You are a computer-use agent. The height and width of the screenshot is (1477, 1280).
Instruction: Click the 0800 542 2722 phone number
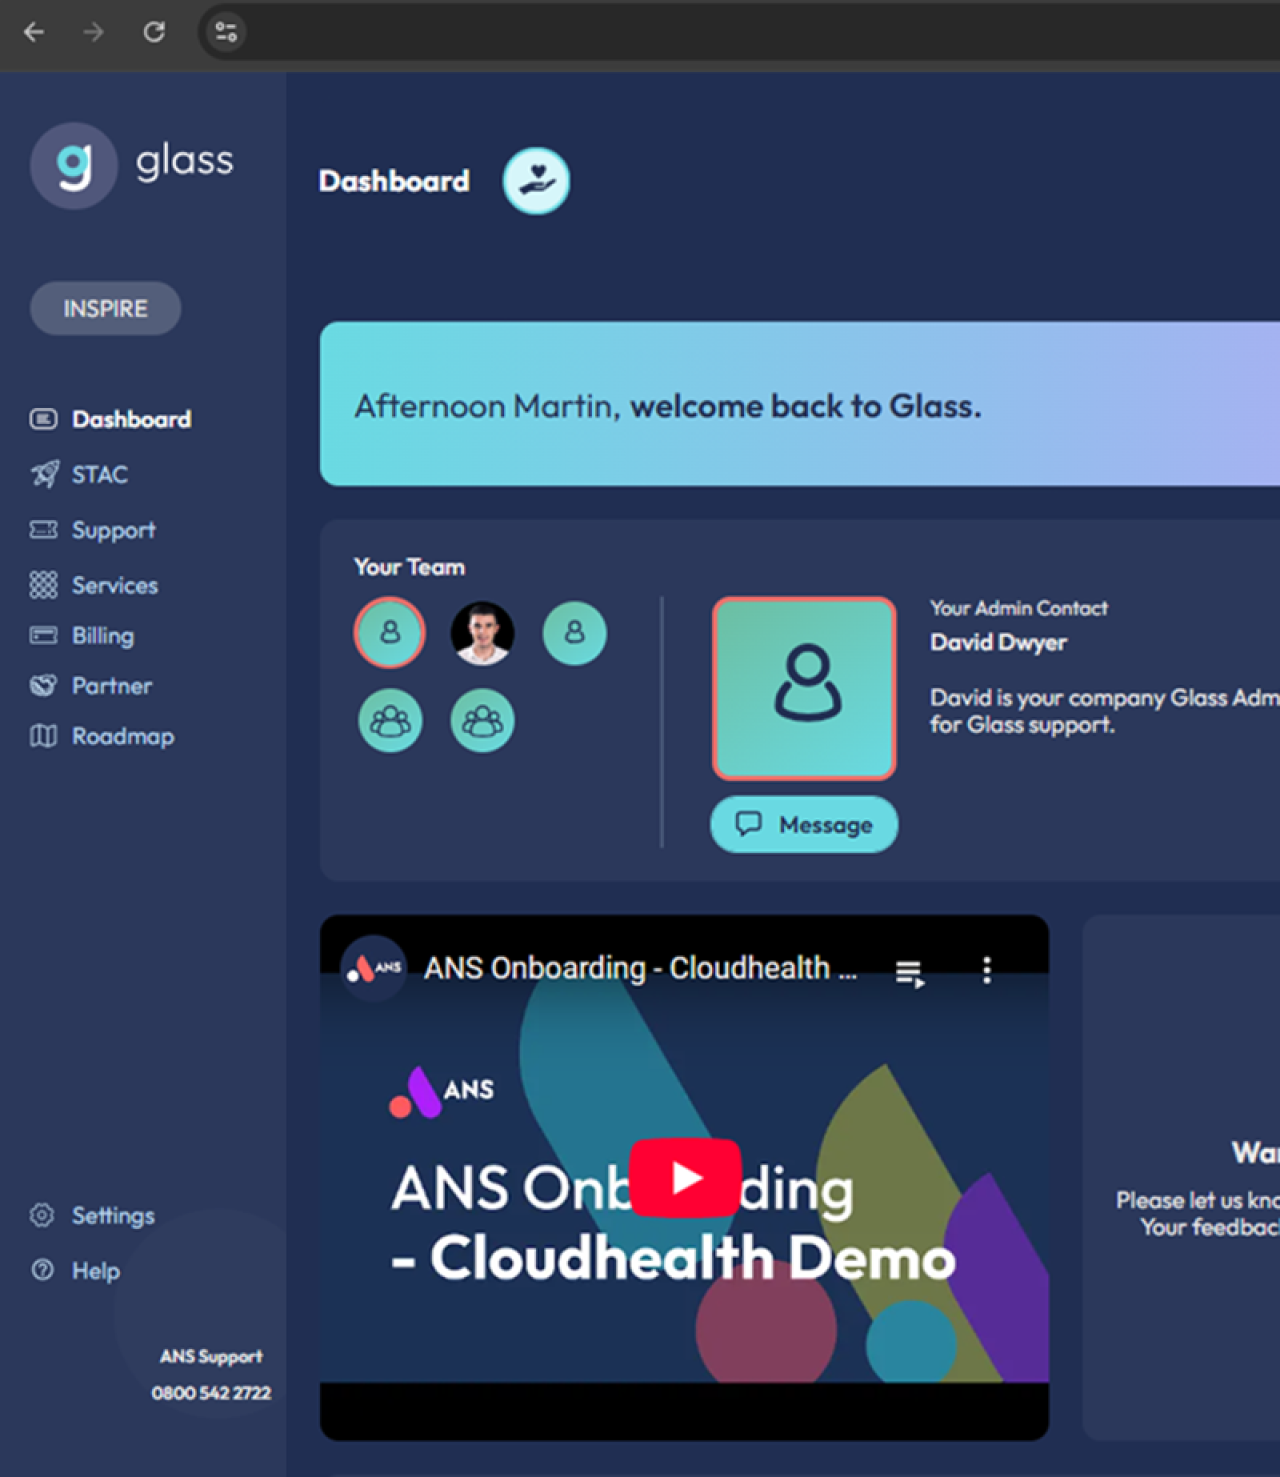[211, 1392]
